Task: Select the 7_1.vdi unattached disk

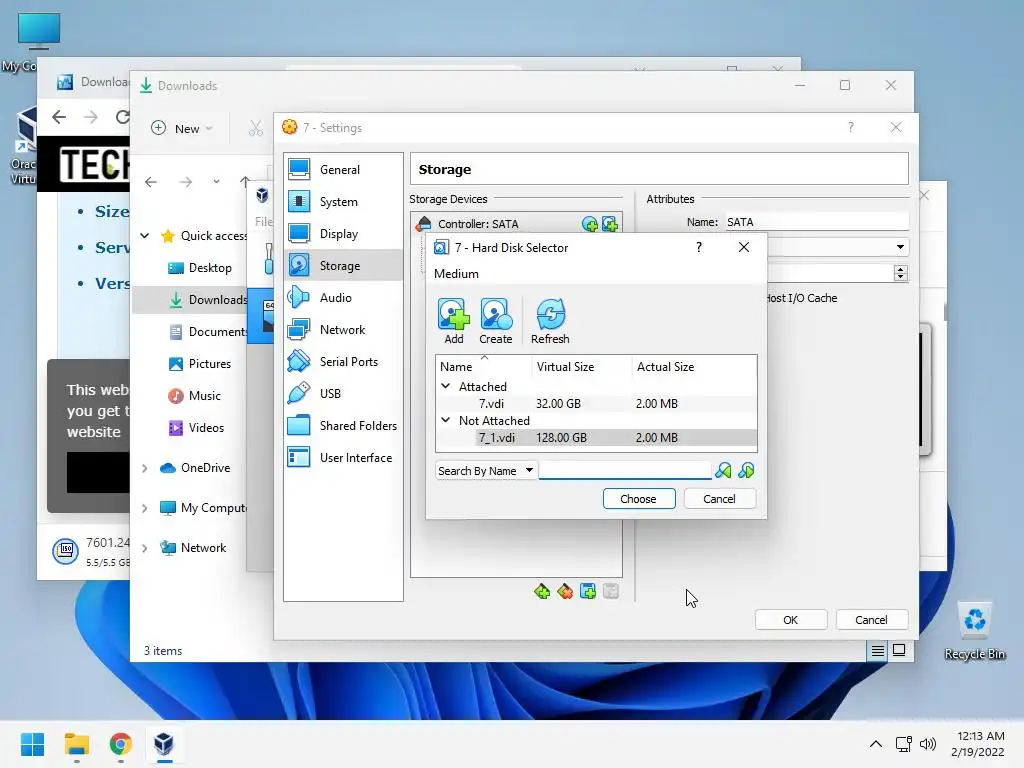Action: pyautogui.click(x=596, y=438)
